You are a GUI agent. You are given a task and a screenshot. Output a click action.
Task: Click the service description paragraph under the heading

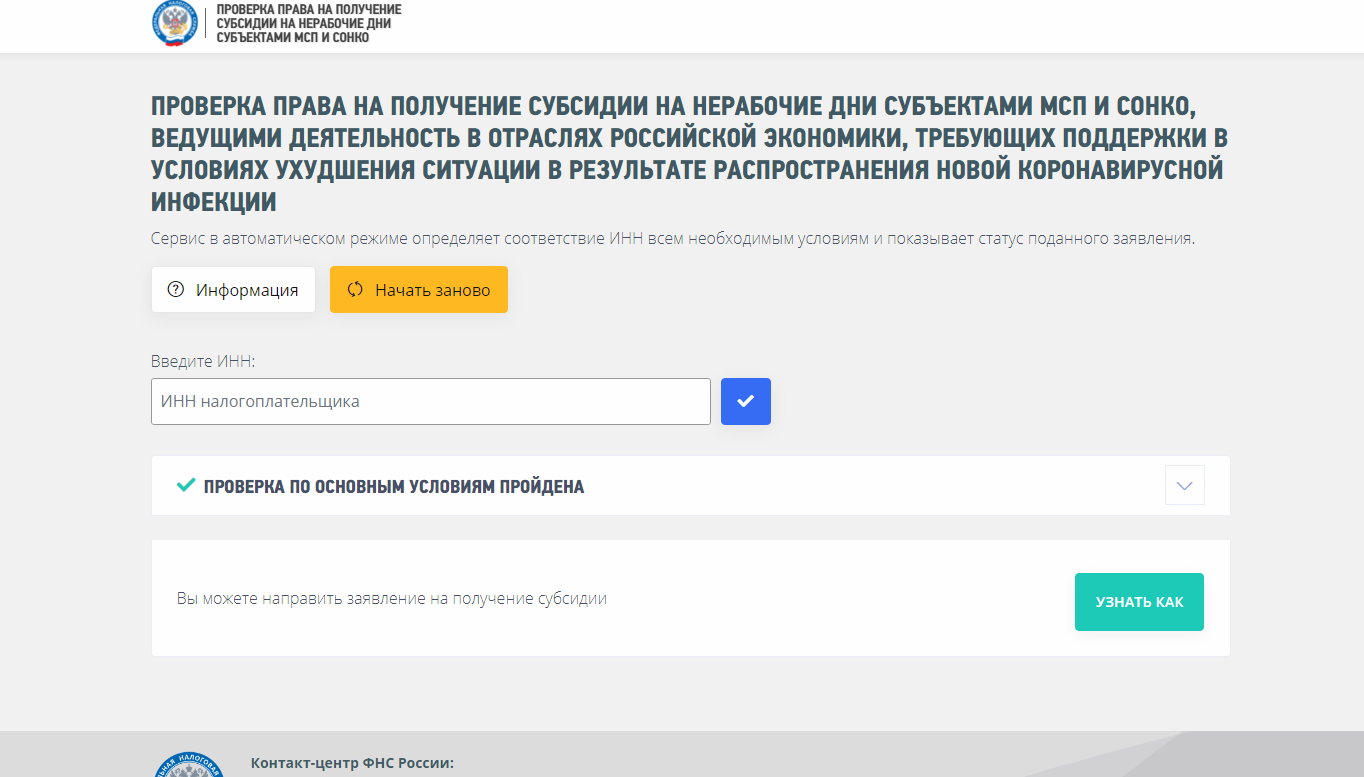(x=673, y=239)
